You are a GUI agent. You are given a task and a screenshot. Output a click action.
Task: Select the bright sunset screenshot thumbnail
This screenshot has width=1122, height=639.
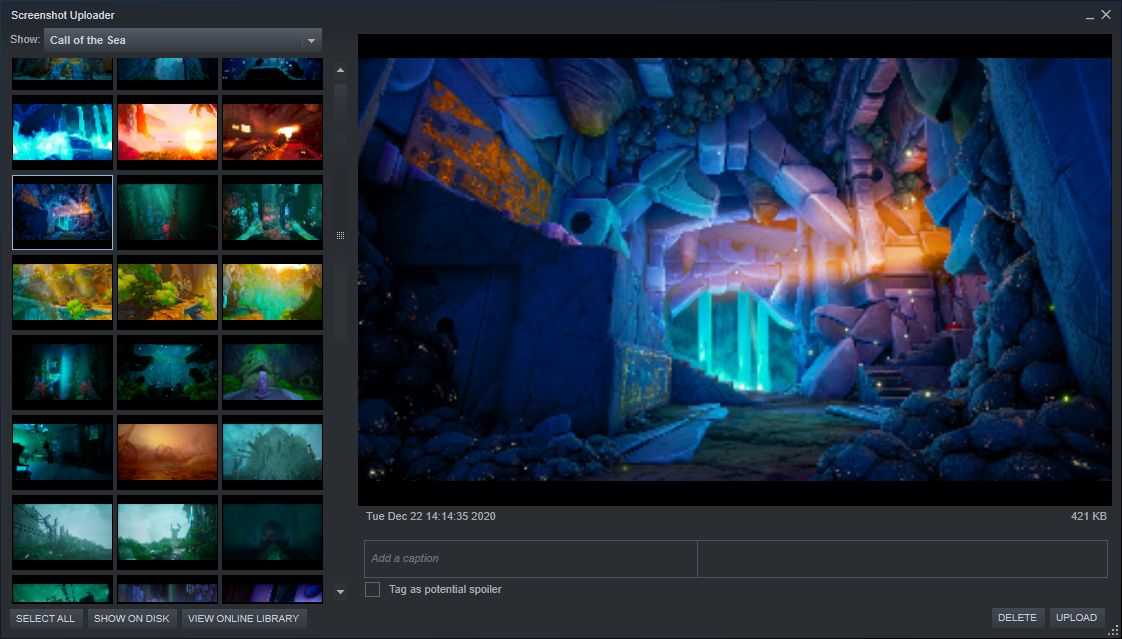click(167, 132)
